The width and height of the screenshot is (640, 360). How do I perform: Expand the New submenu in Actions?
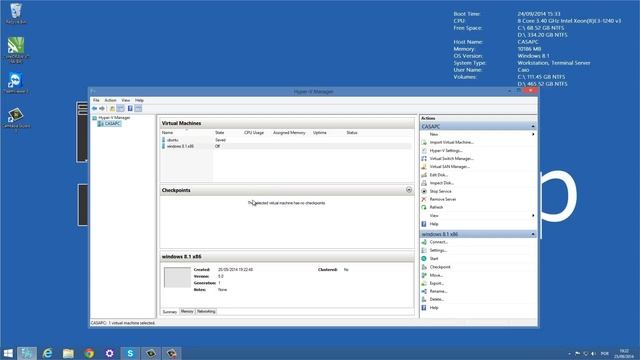(x=533, y=134)
